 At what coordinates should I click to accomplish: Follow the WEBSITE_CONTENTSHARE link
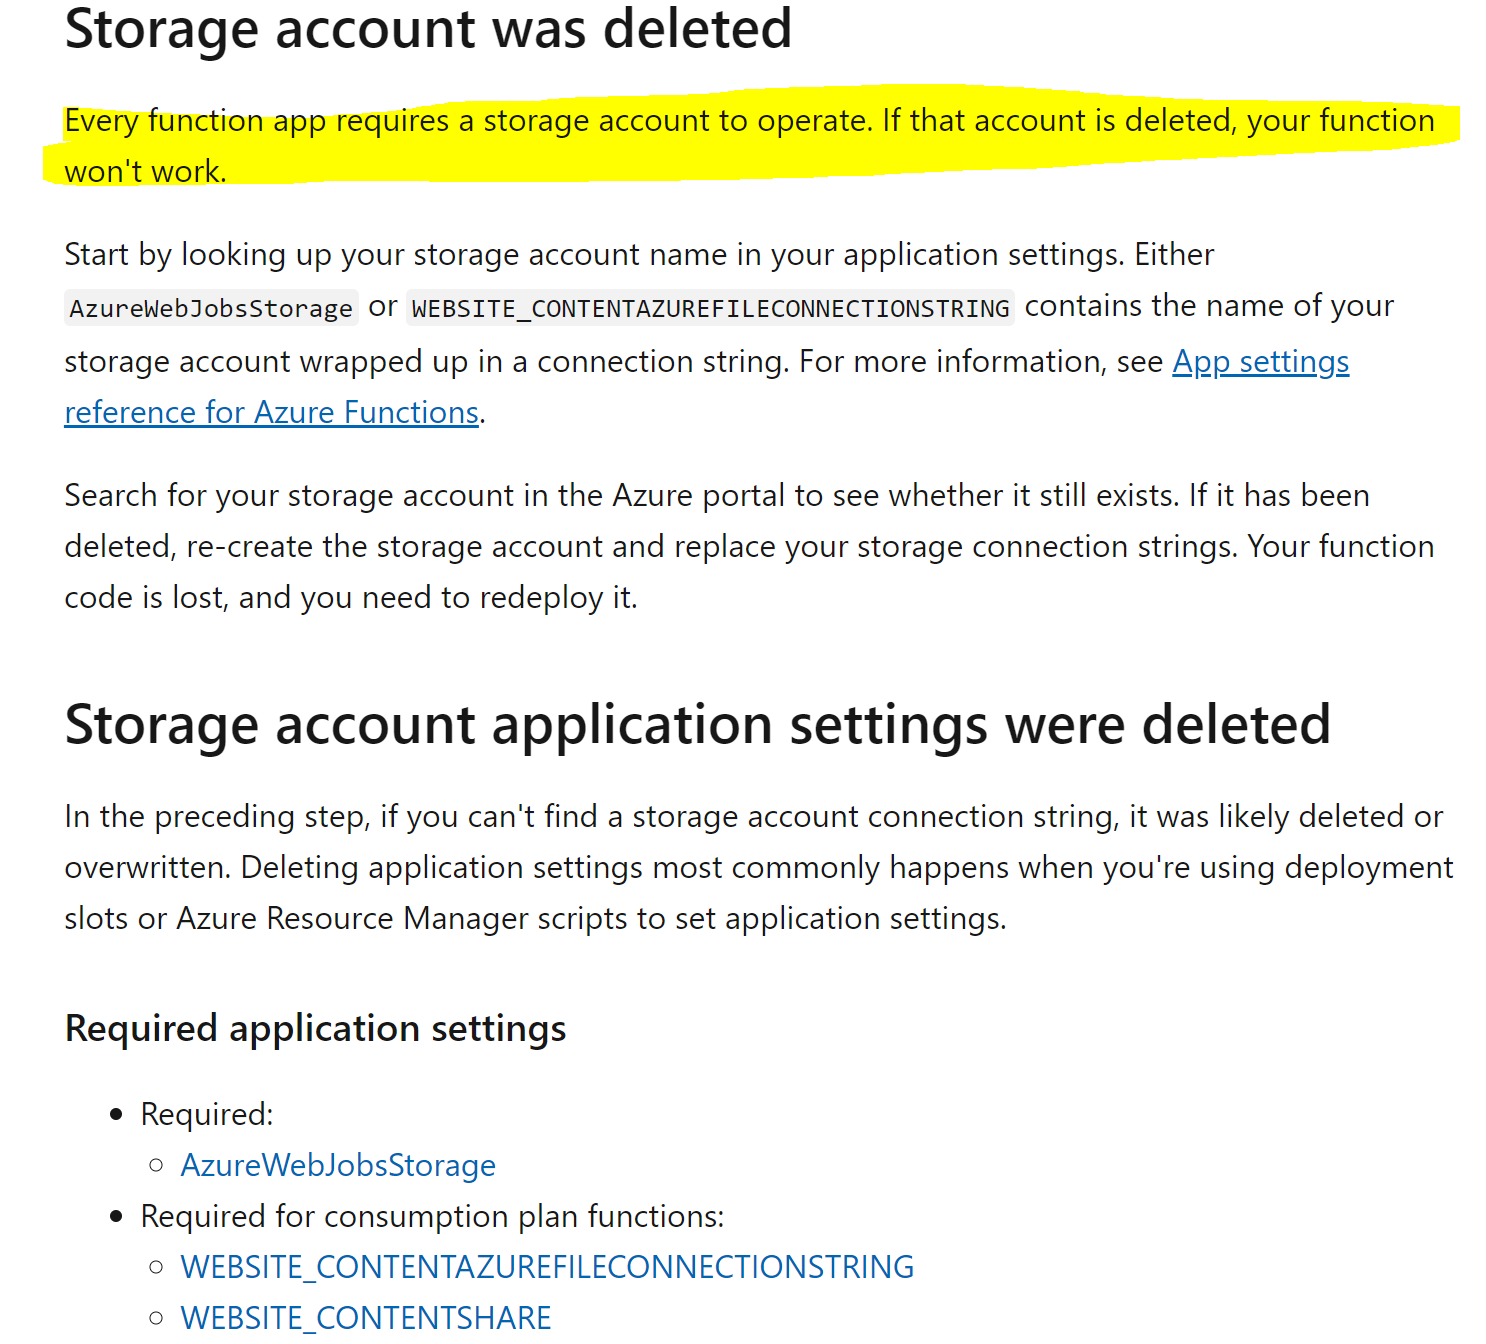366,1318
